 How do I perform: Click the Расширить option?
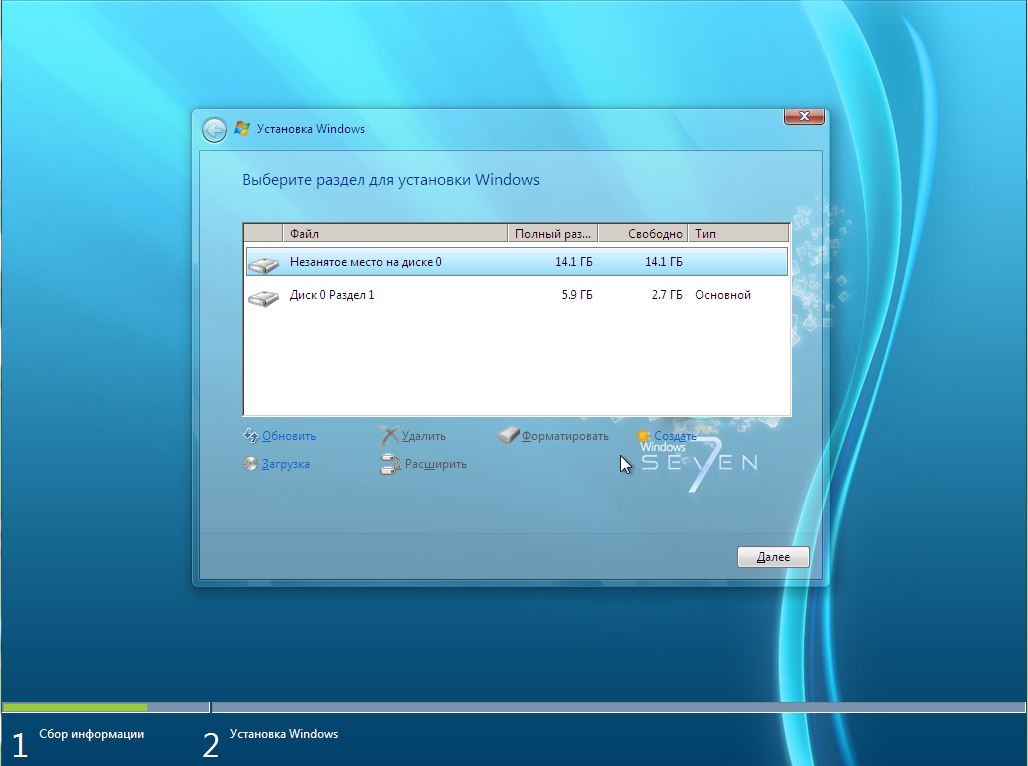[435, 464]
